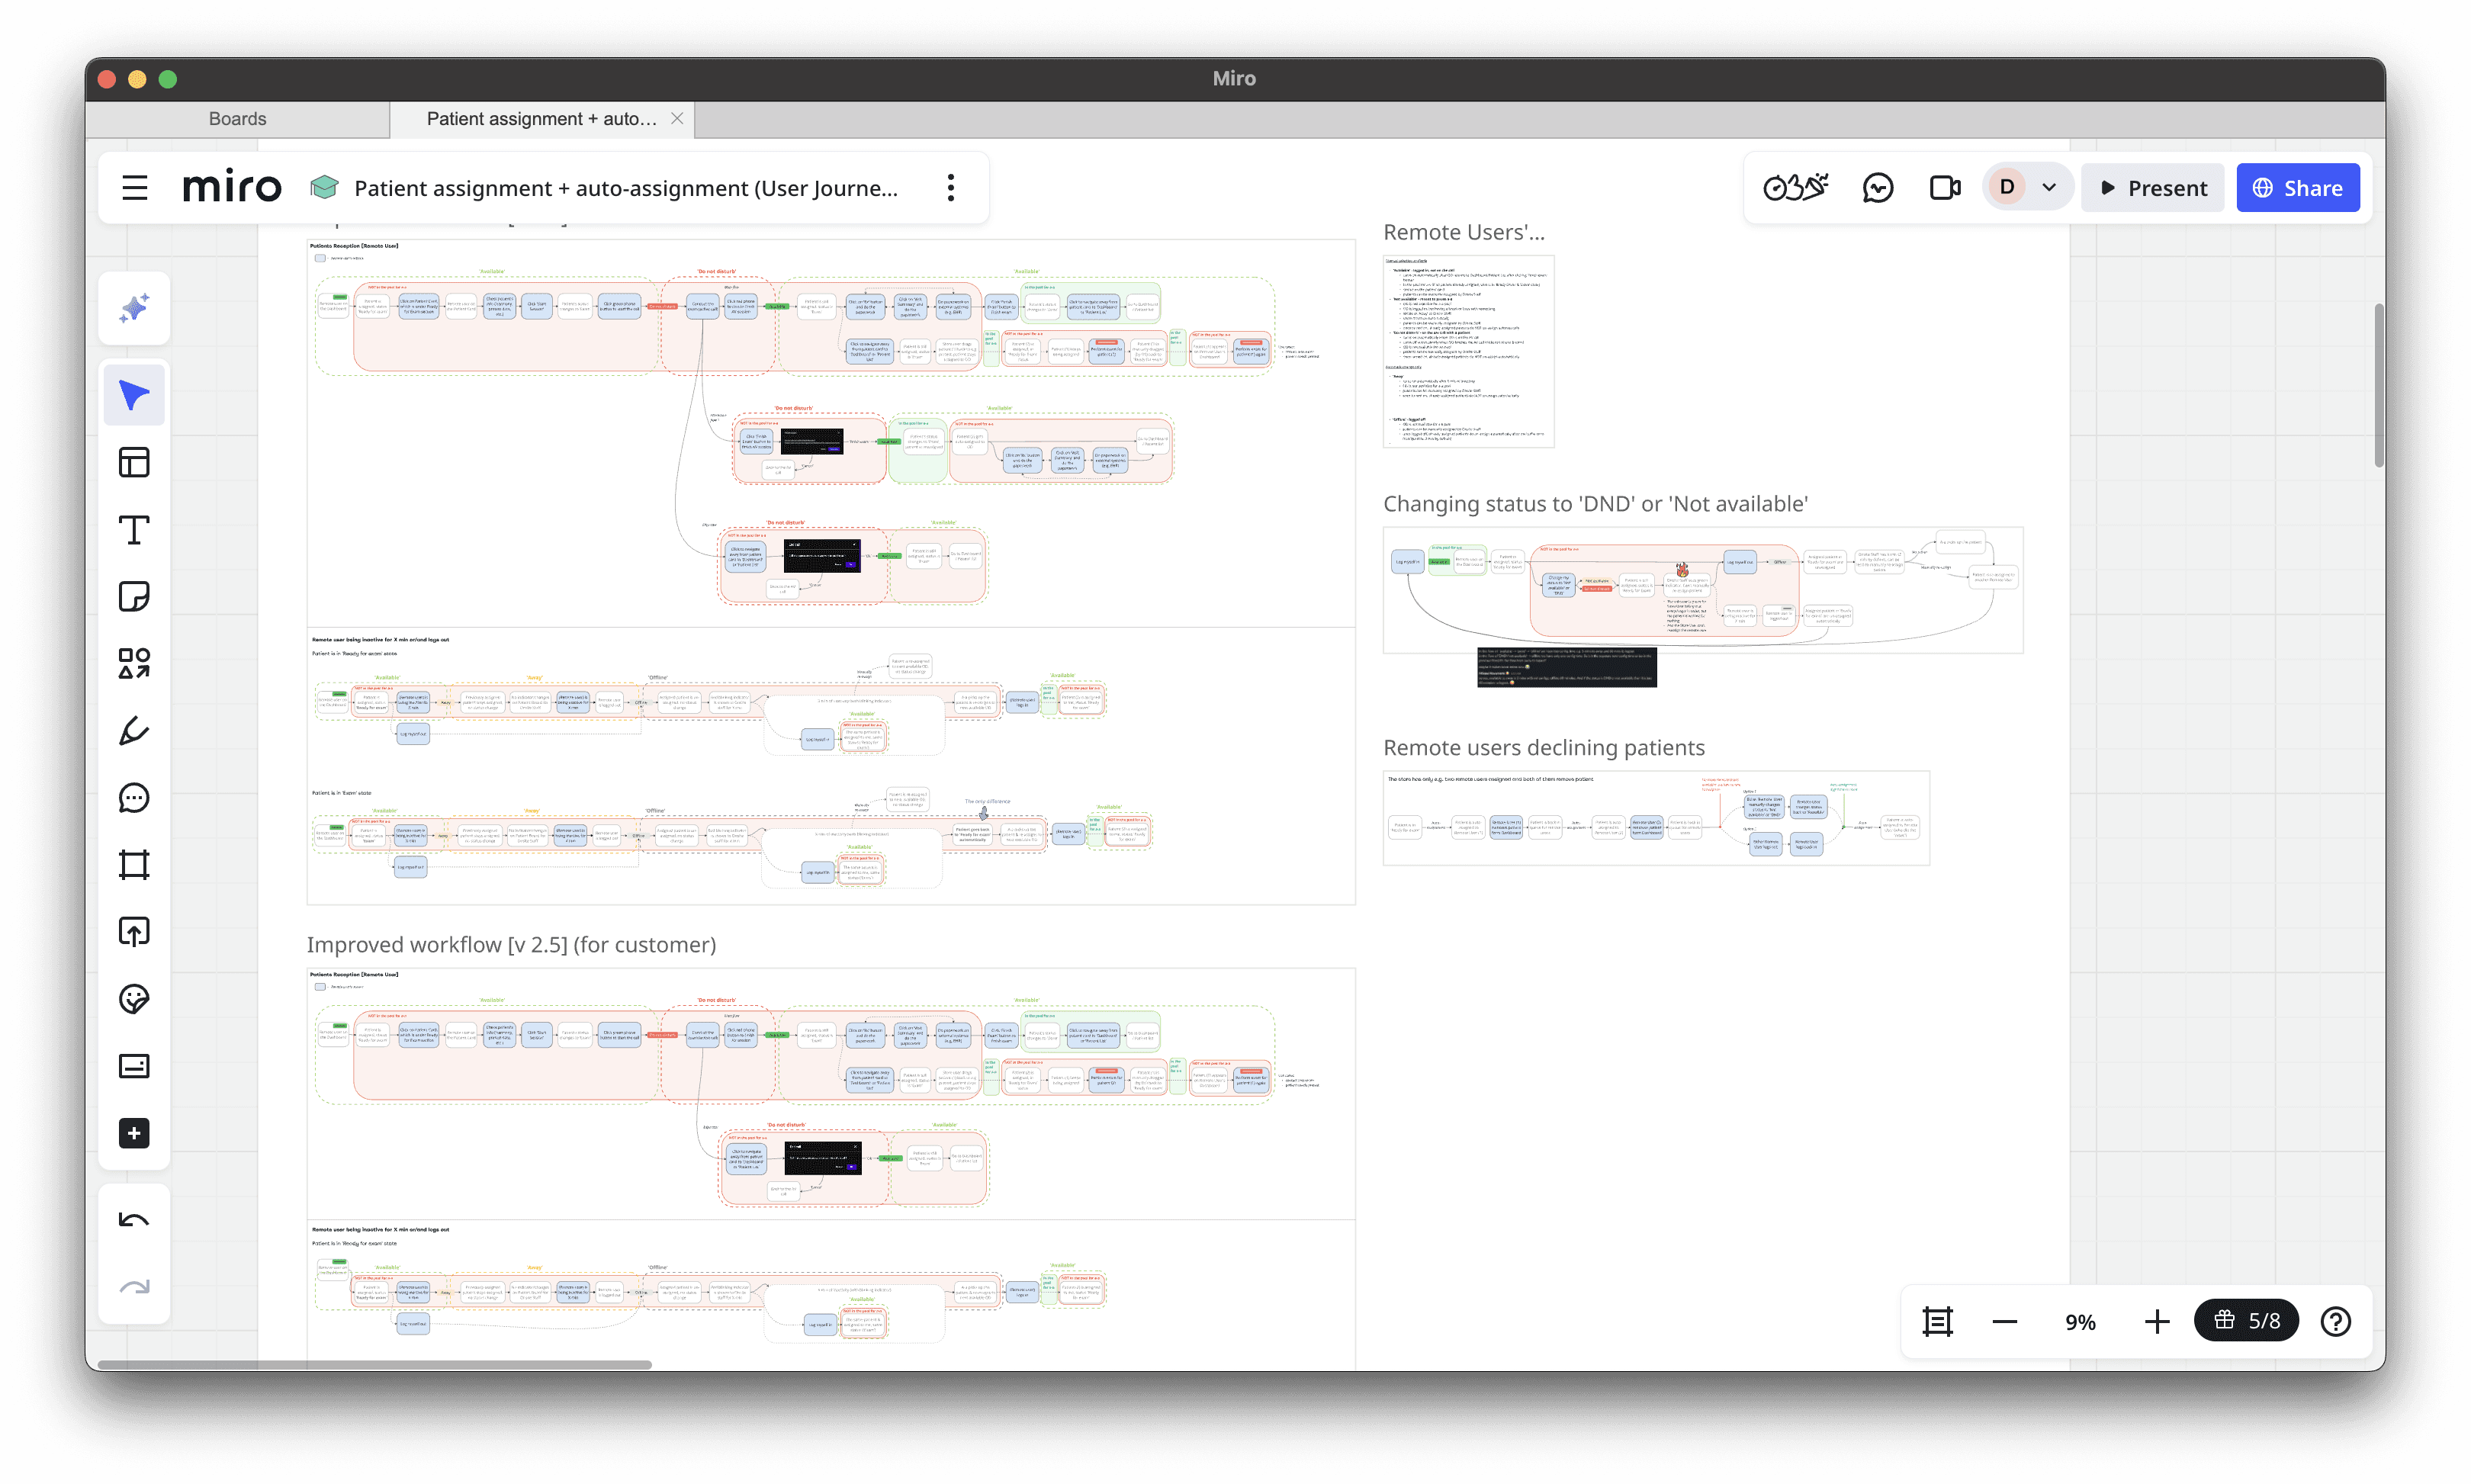Viewport: 2471px width, 1484px height.
Task: Select the Frame tool
Action: (x=134, y=865)
